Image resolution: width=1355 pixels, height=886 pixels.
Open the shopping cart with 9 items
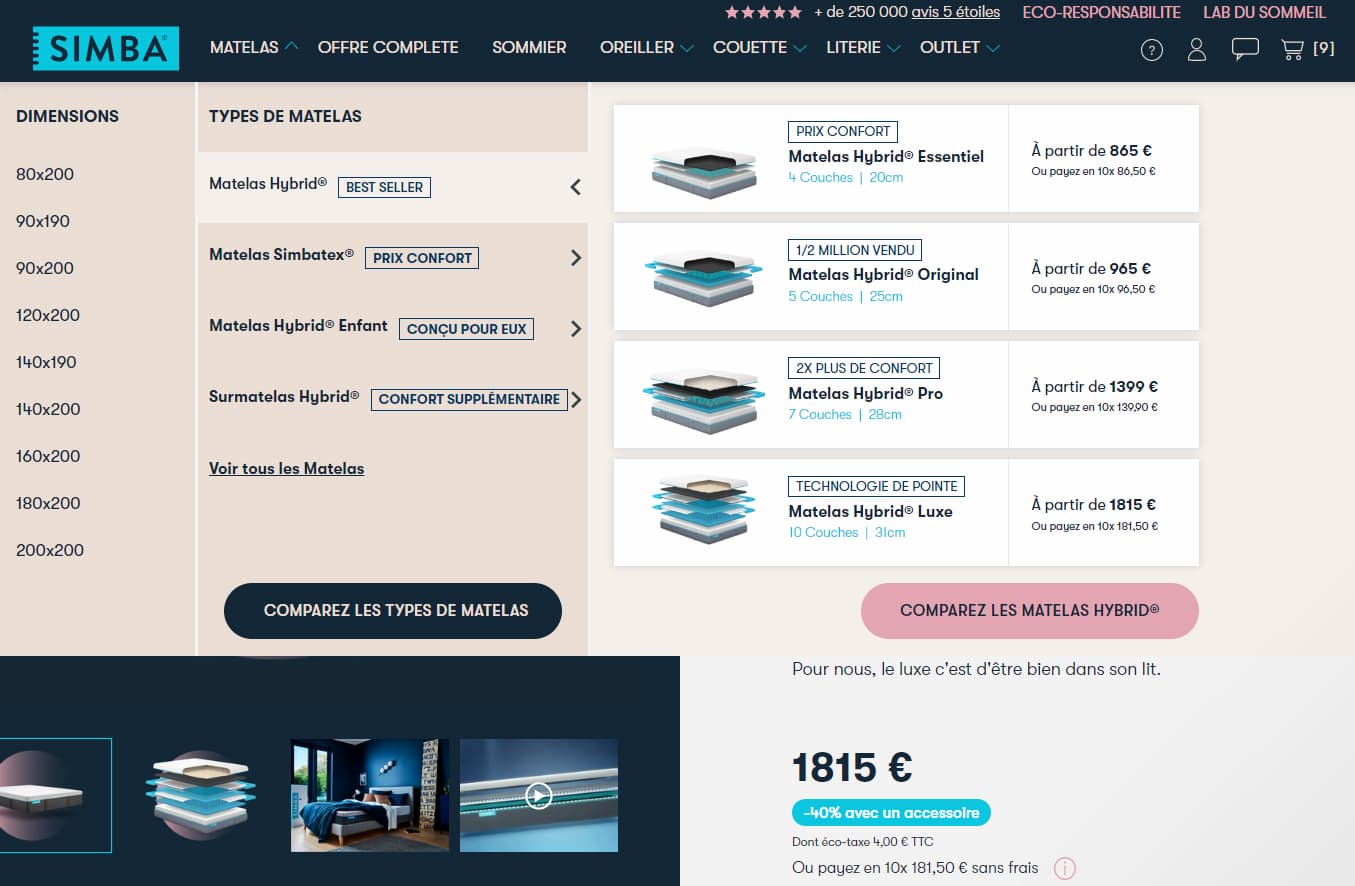pos(1297,48)
